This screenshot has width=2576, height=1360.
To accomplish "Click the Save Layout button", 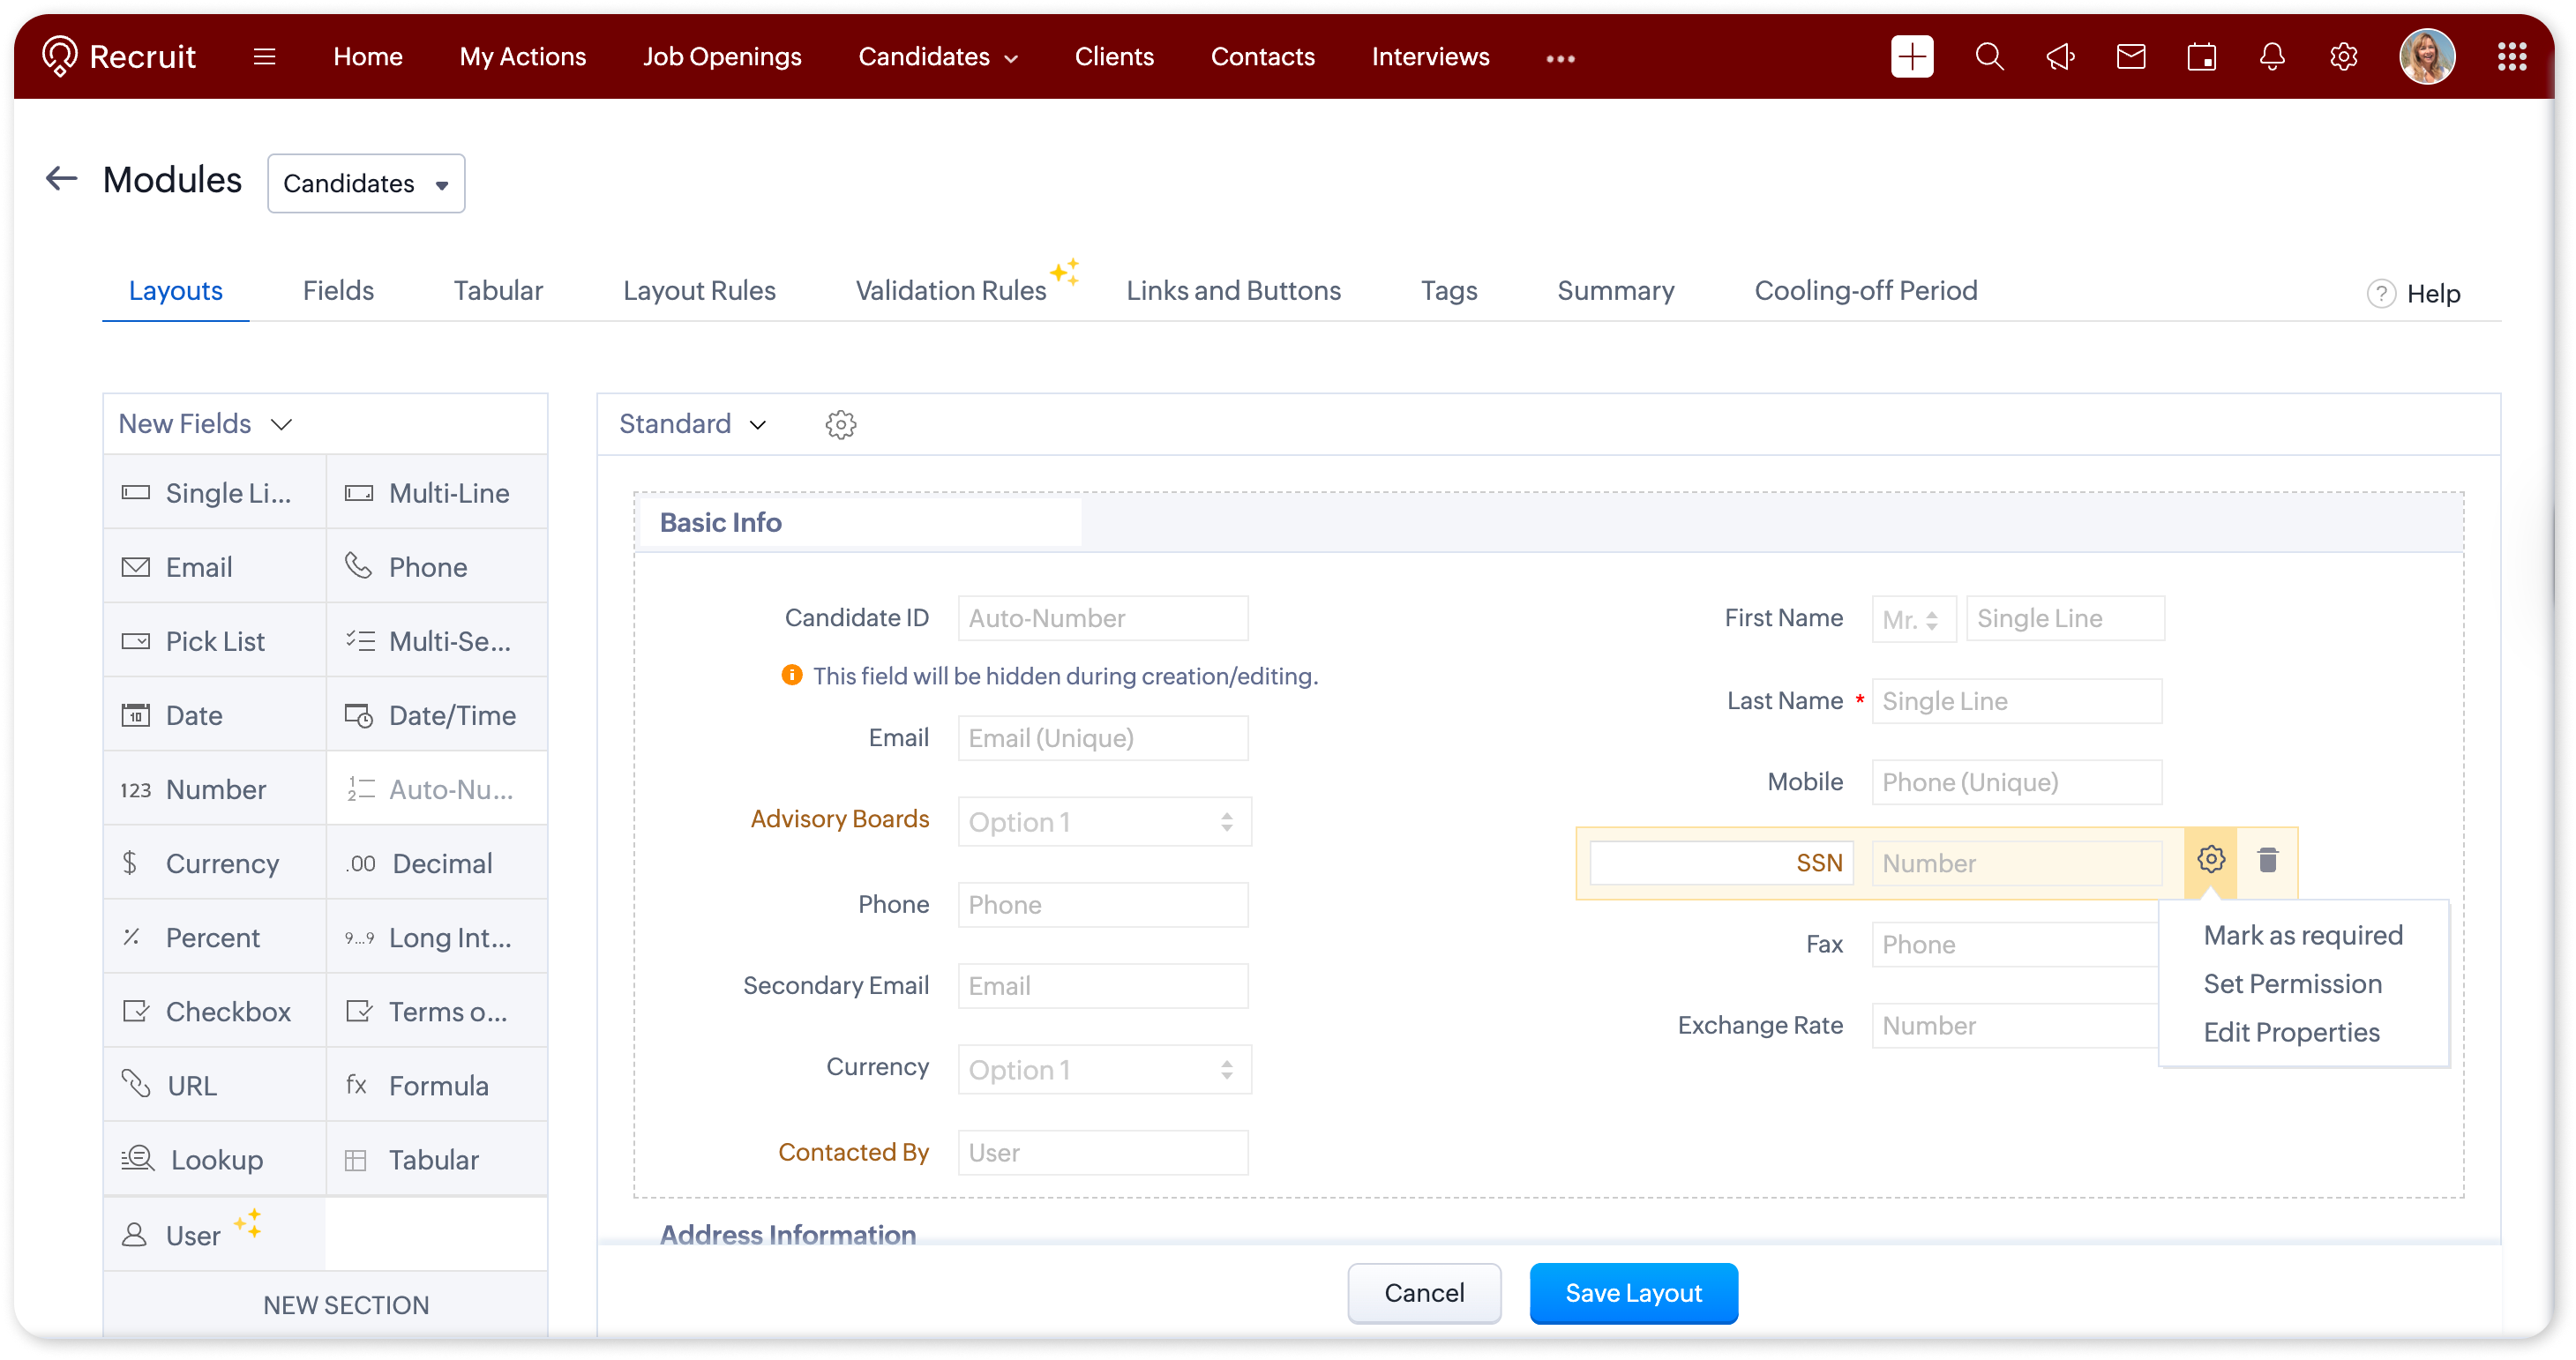I will (1633, 1293).
